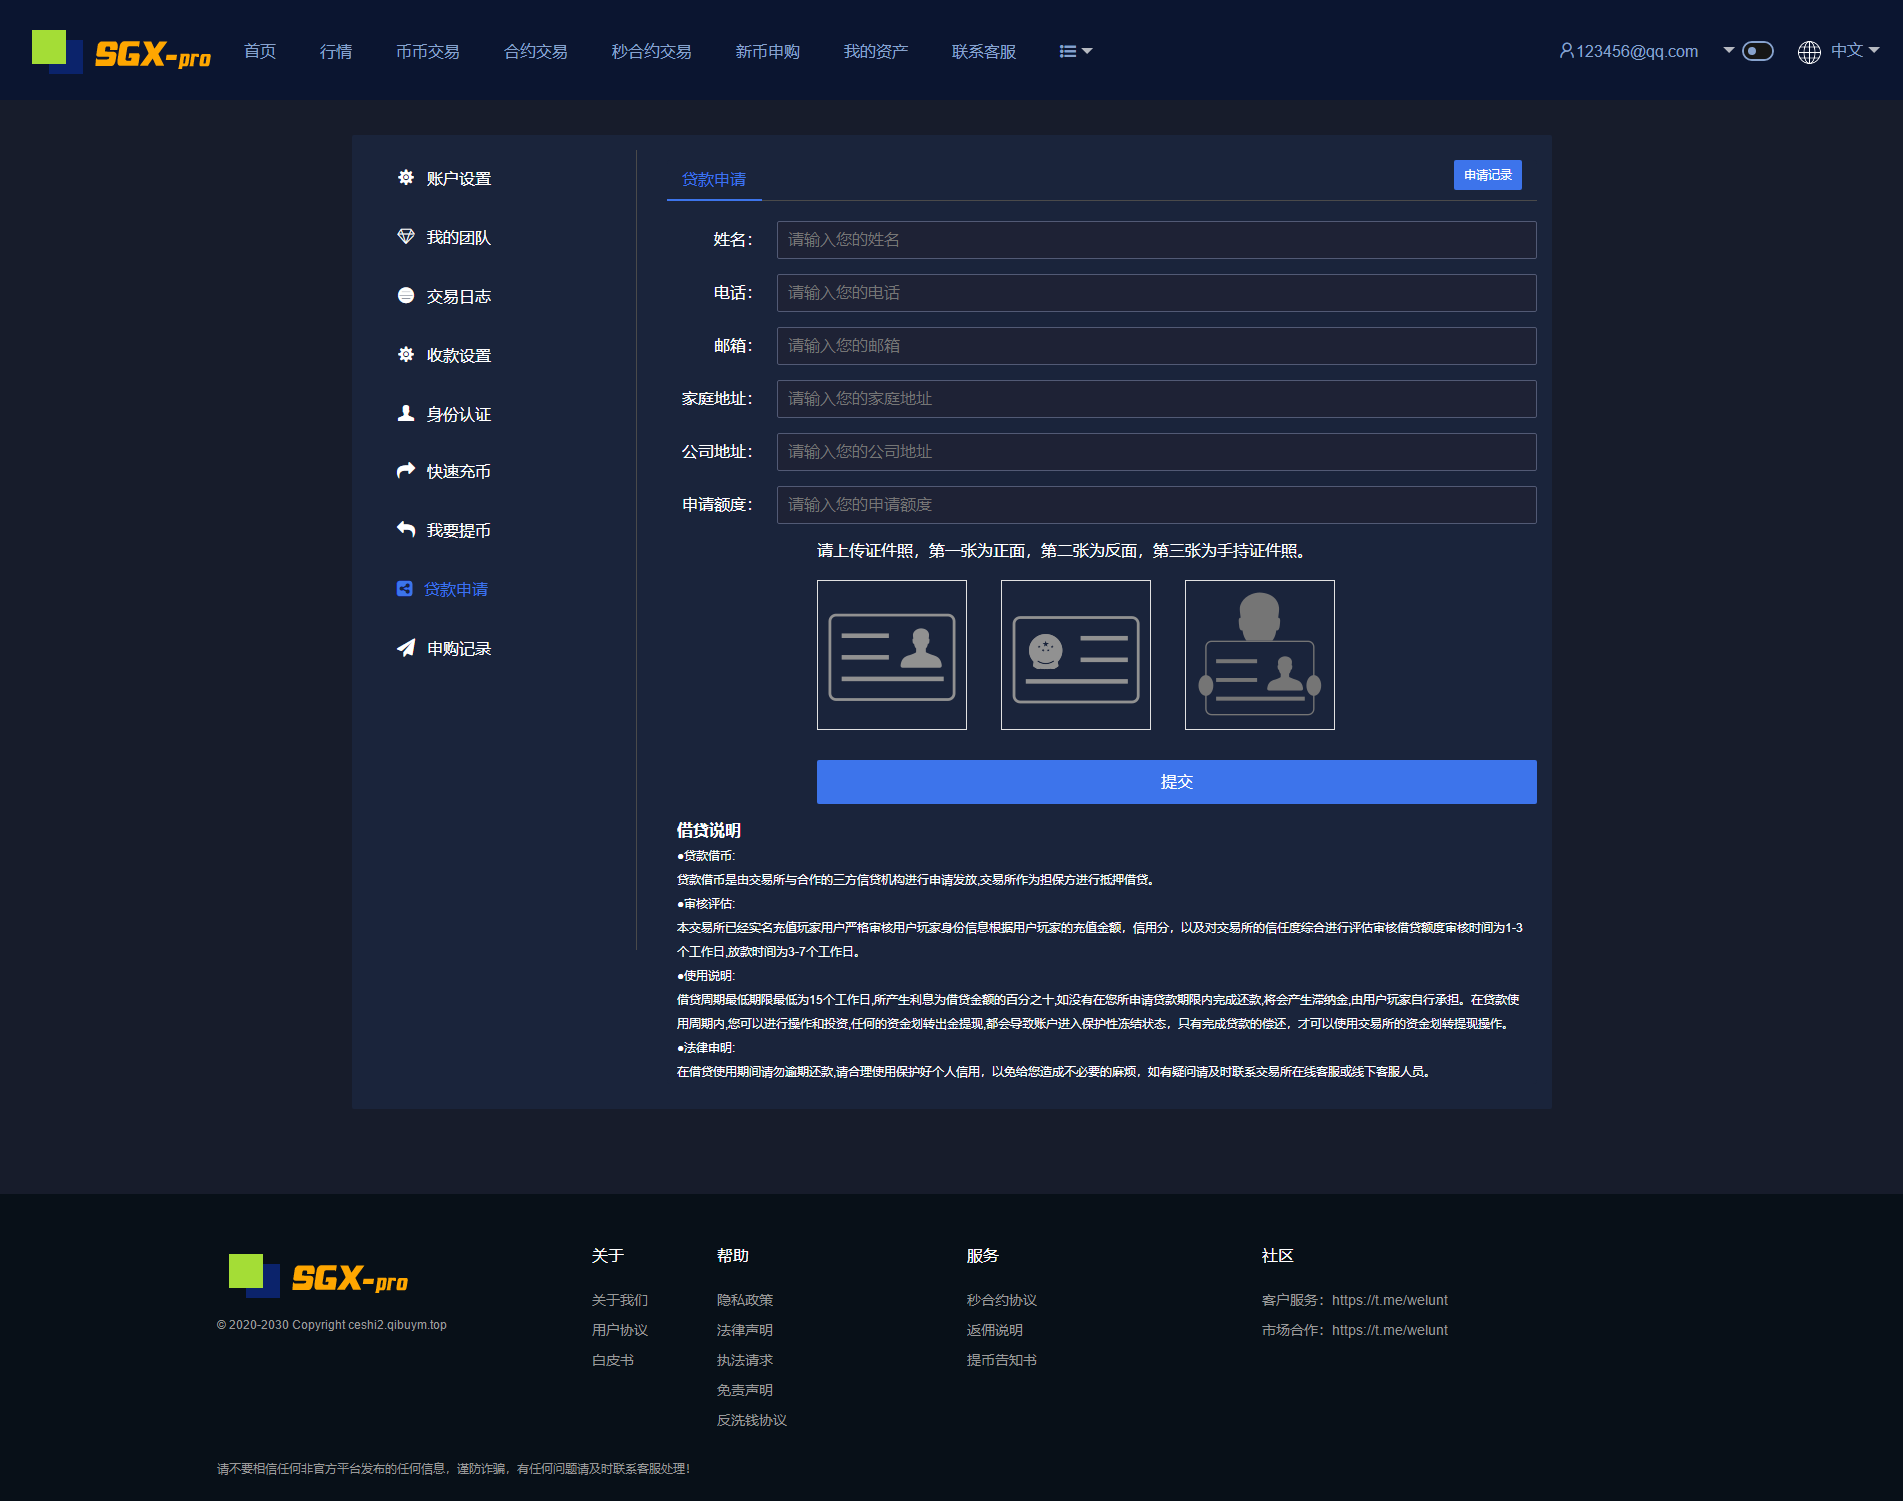Viewport: 1903px width, 1501px height.
Task: Click the SGX-pro logo in the header
Action: click(122, 51)
